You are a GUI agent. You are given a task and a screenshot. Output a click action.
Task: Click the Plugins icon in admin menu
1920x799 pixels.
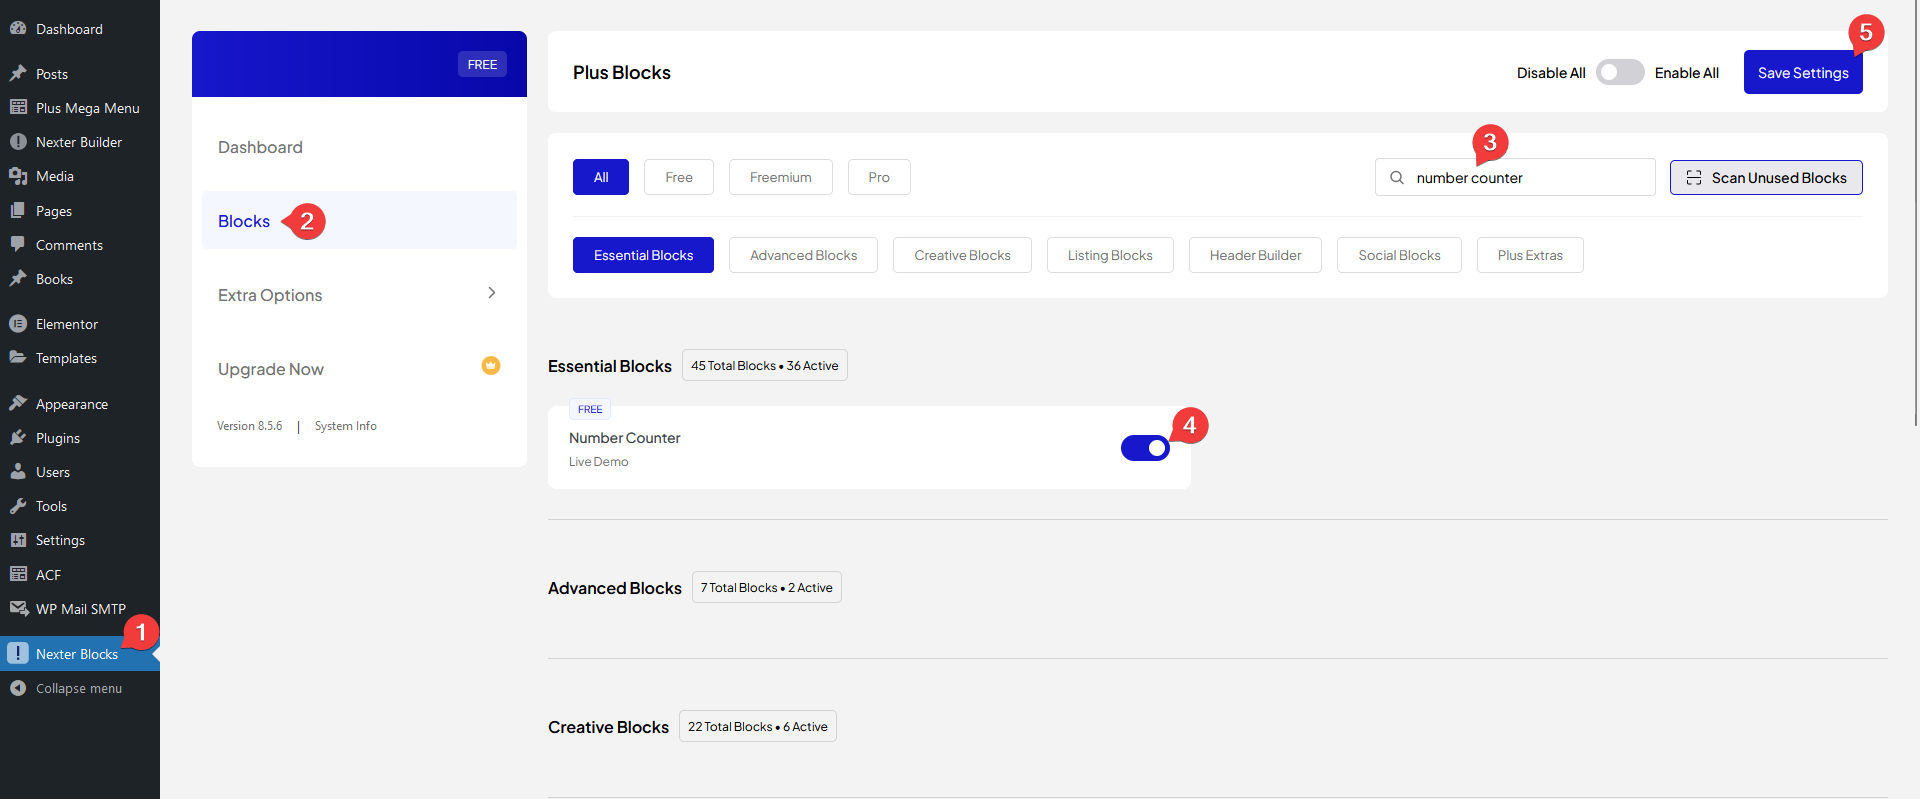(18, 438)
